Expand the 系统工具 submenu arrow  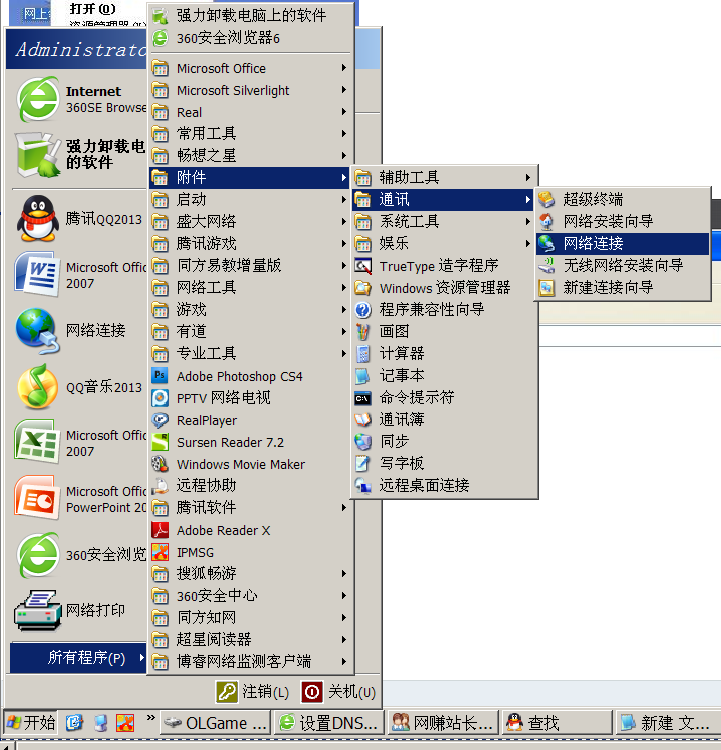pos(527,221)
